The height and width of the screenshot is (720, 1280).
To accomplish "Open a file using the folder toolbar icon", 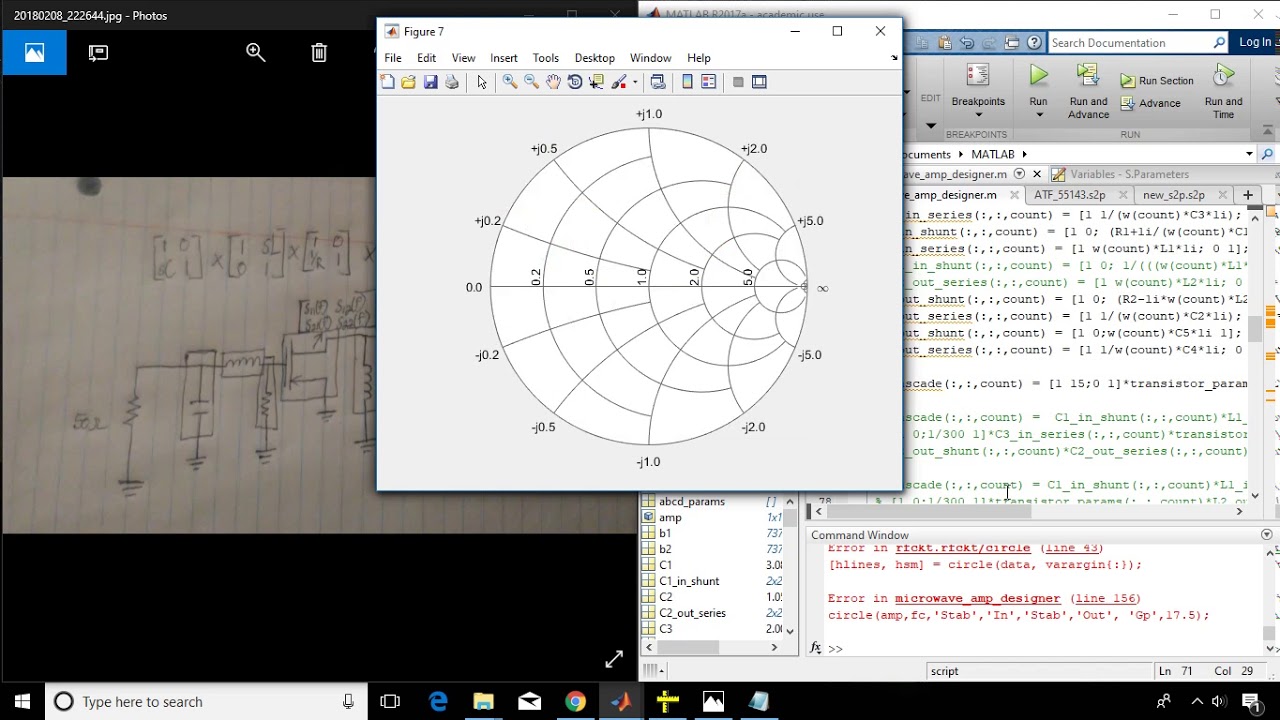I will [408, 82].
